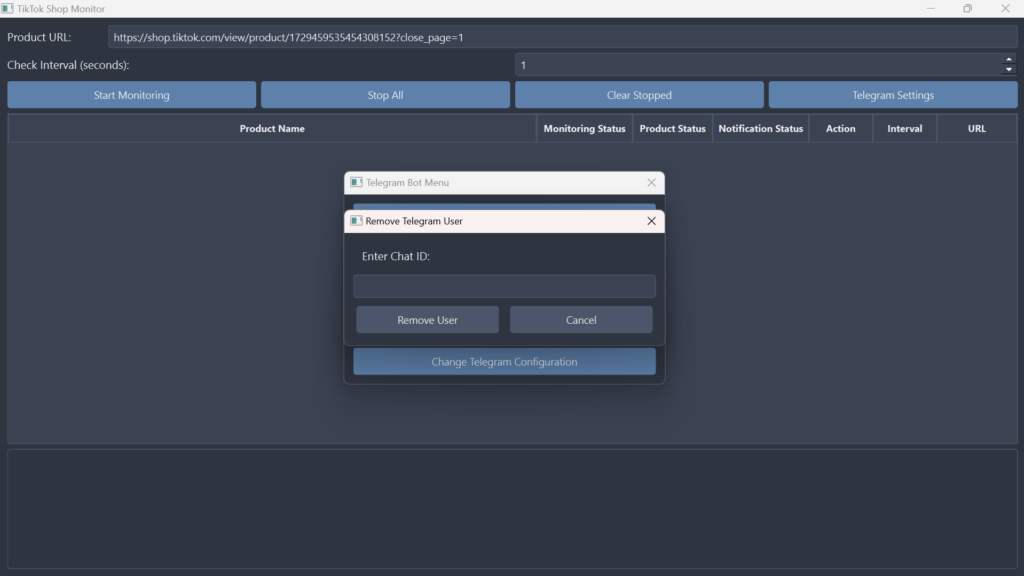Image resolution: width=1024 pixels, height=576 pixels.
Task: Close the TikTok Shop Monitor window
Action: (1005, 8)
